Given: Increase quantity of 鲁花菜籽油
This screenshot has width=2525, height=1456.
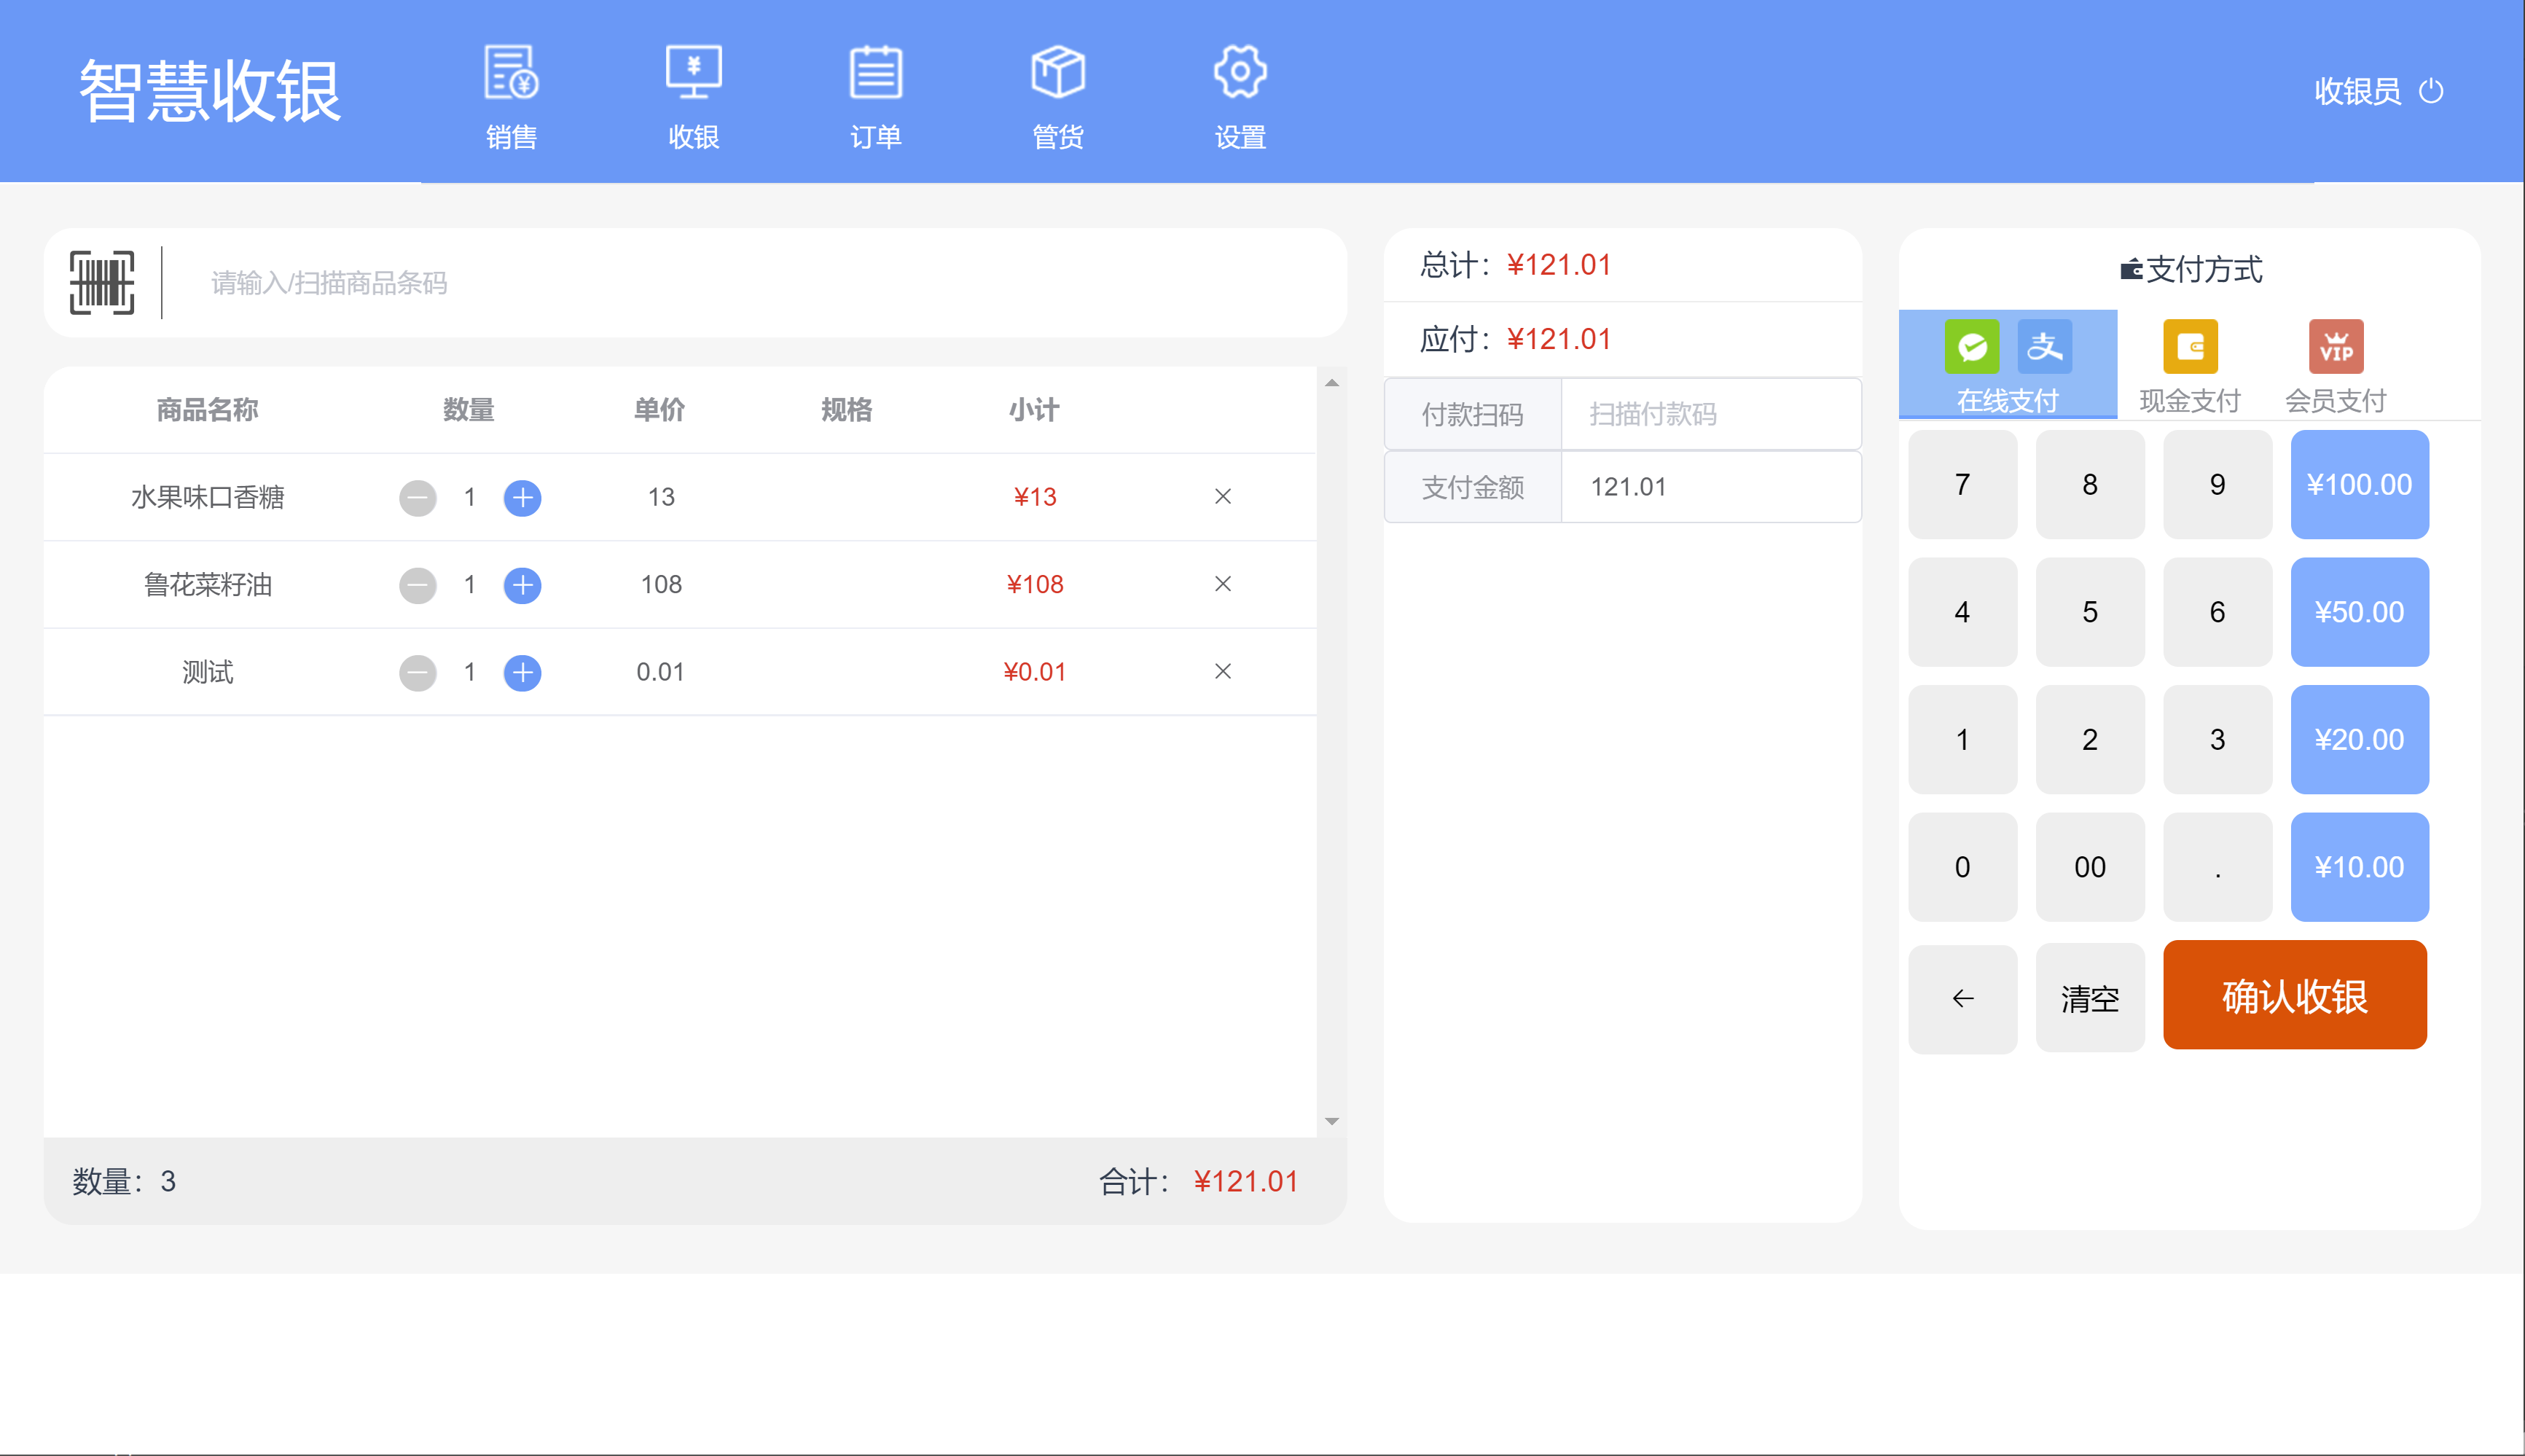Looking at the screenshot, I should 522,585.
